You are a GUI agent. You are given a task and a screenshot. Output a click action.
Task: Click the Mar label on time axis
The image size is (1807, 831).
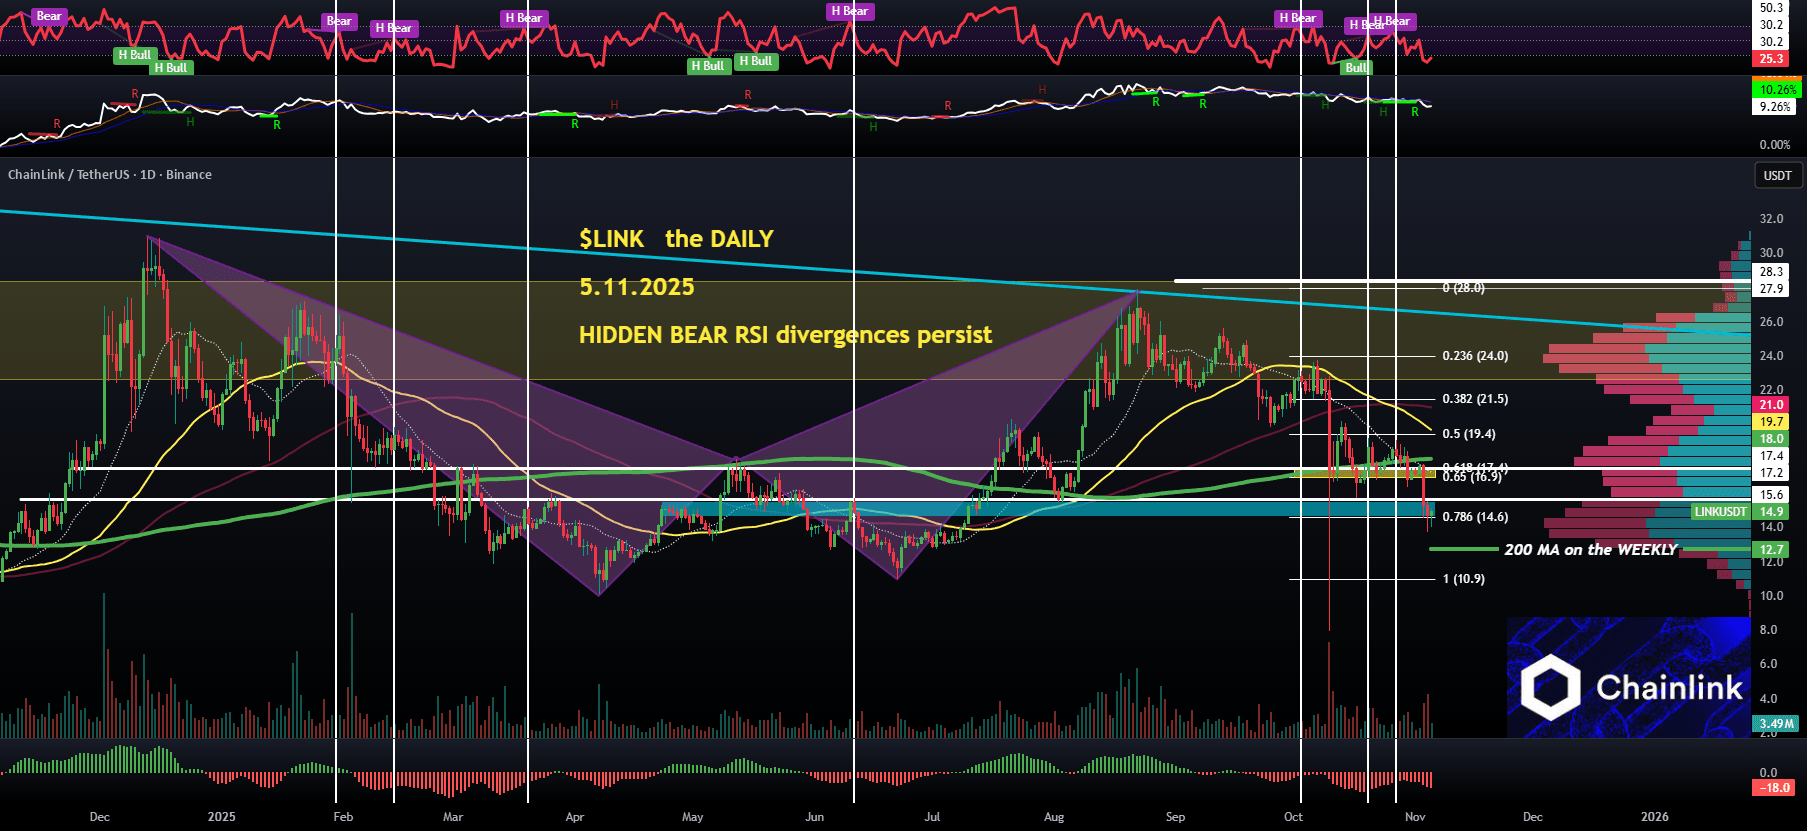tap(453, 817)
